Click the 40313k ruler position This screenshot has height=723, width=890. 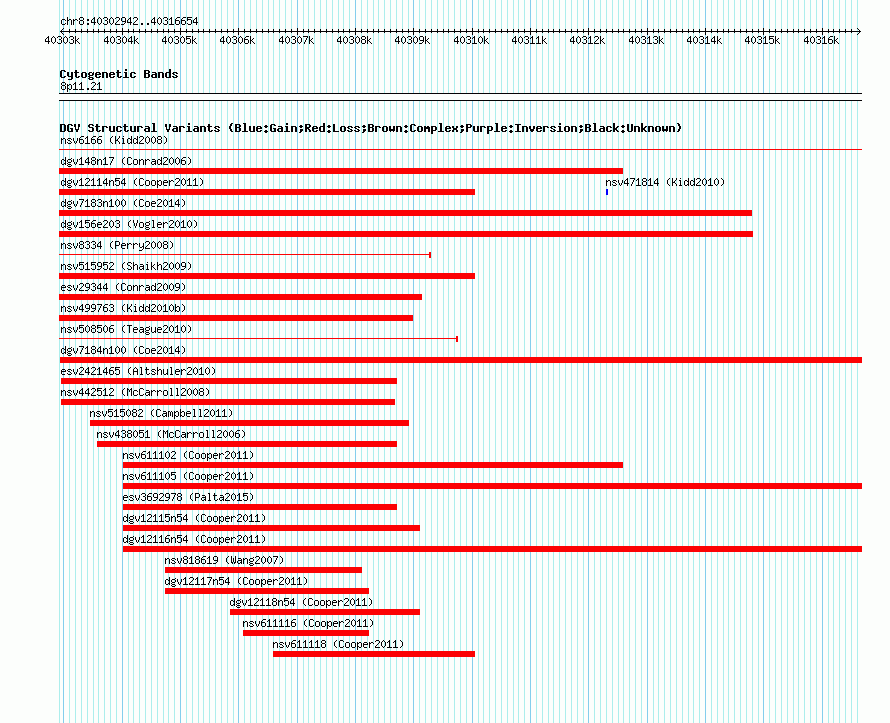(646, 40)
